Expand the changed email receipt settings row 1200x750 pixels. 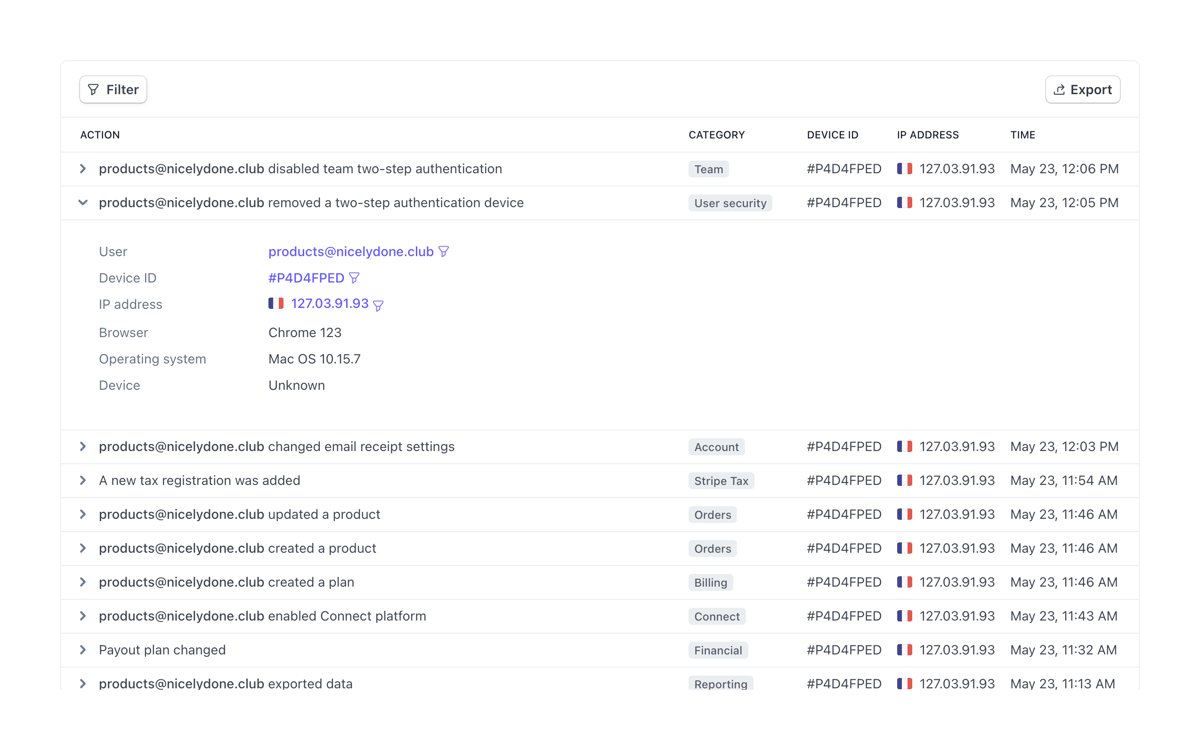(x=82, y=446)
